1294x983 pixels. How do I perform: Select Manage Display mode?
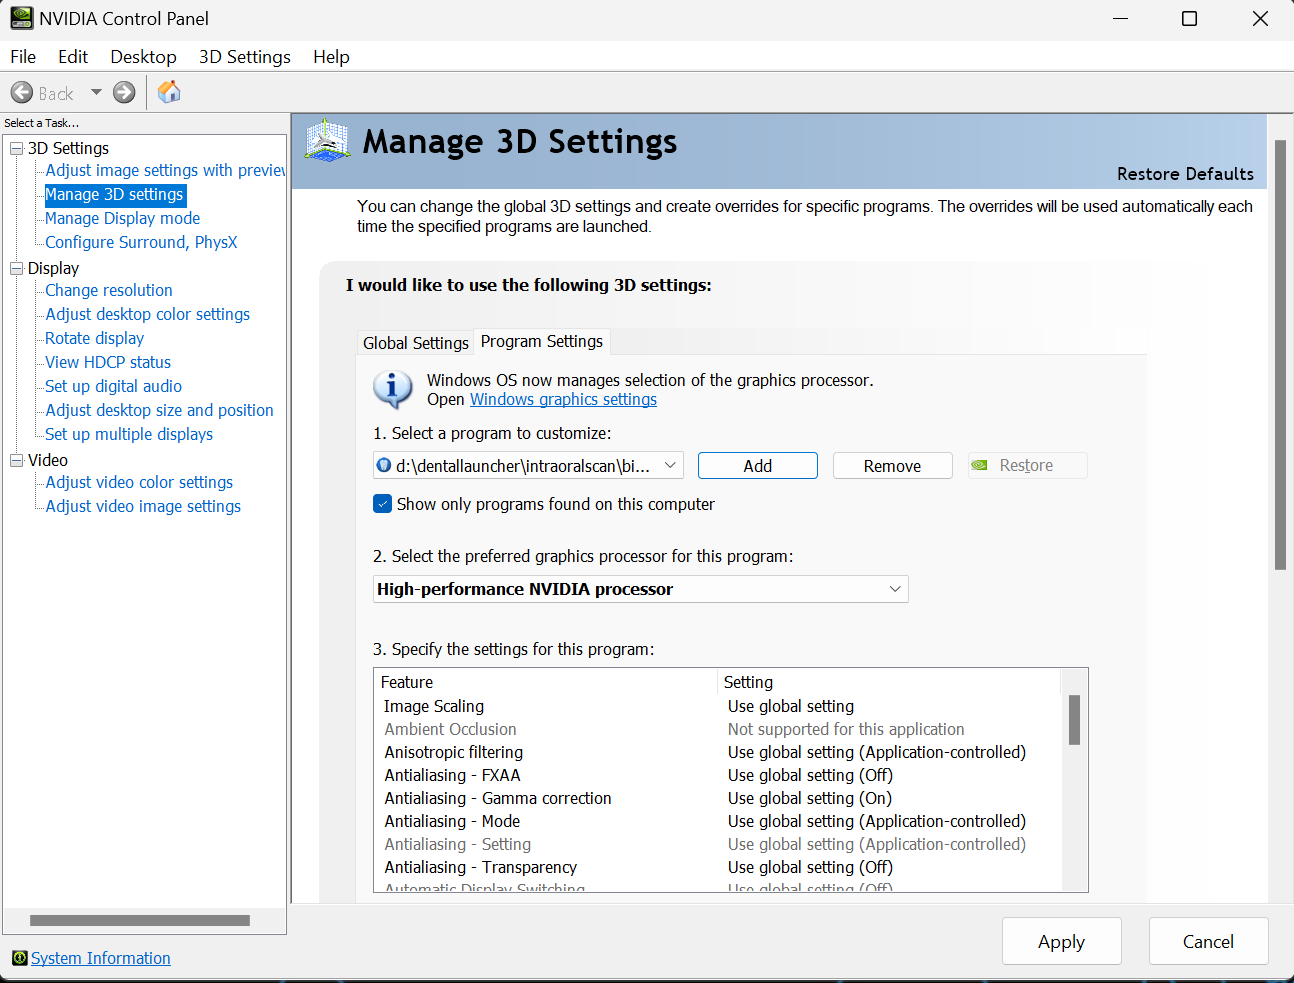[x=122, y=218]
